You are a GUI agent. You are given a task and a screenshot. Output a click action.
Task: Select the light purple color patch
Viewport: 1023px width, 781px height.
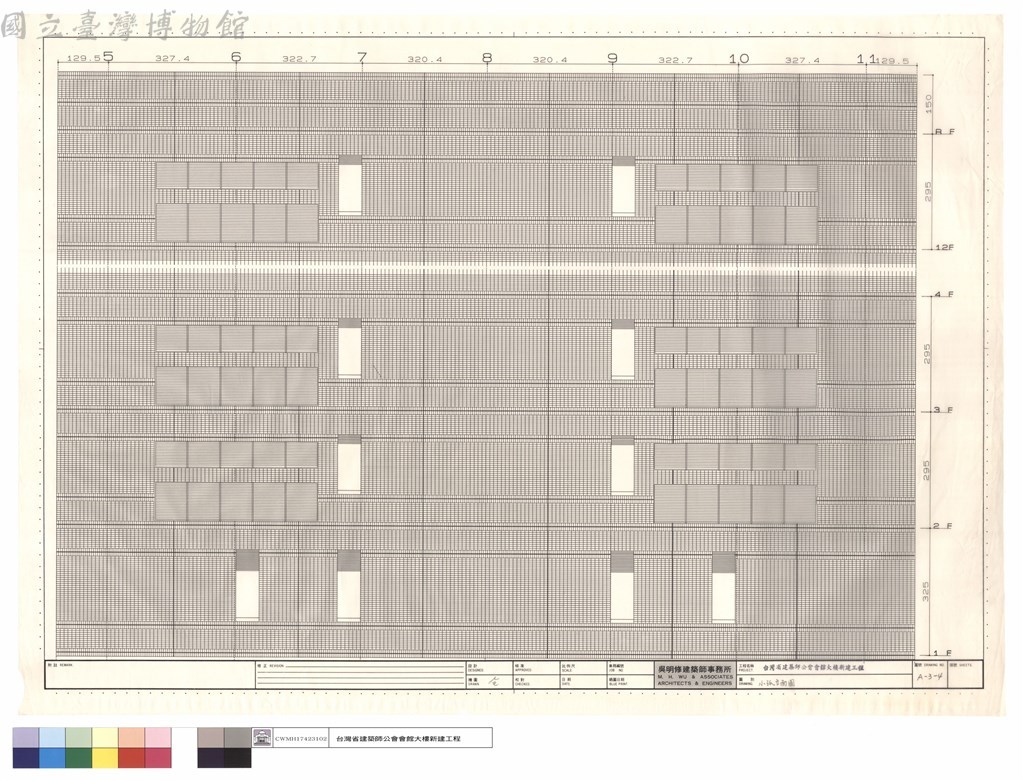[25, 738]
